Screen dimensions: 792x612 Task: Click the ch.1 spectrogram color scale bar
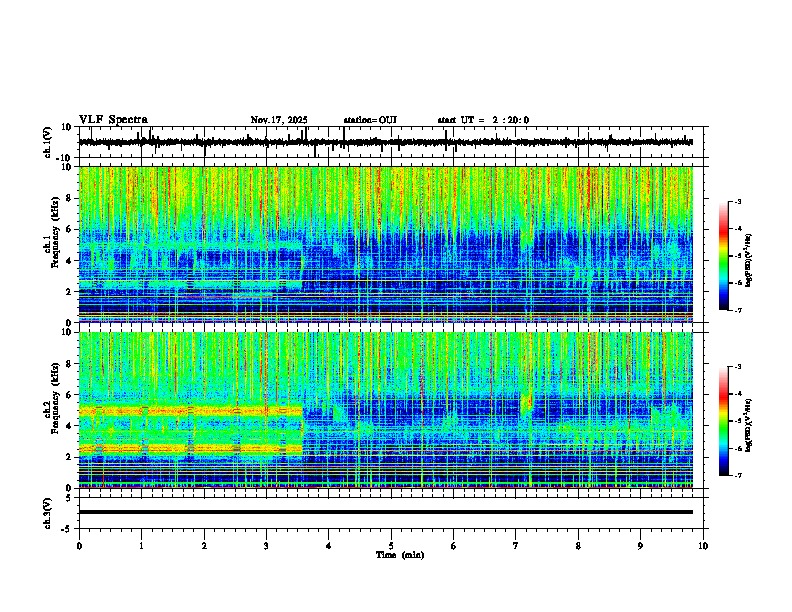click(x=723, y=256)
